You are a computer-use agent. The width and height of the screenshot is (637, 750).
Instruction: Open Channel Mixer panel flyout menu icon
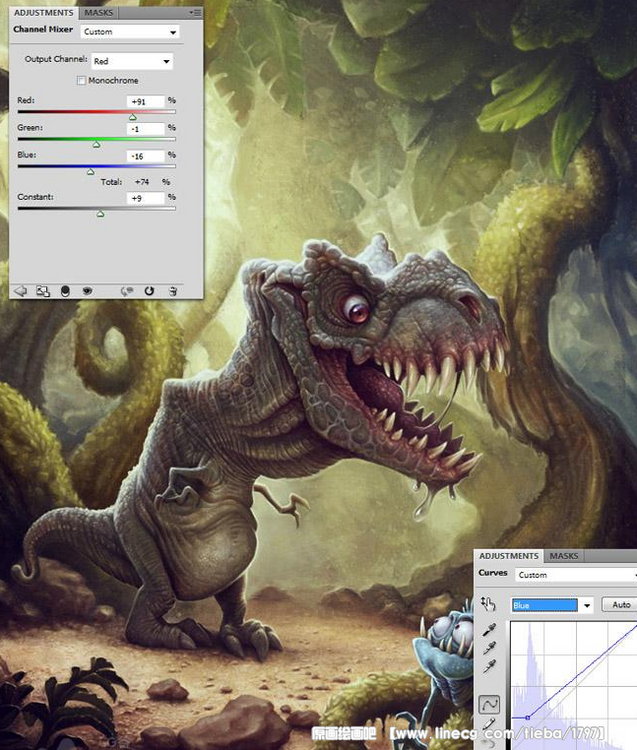coord(195,13)
